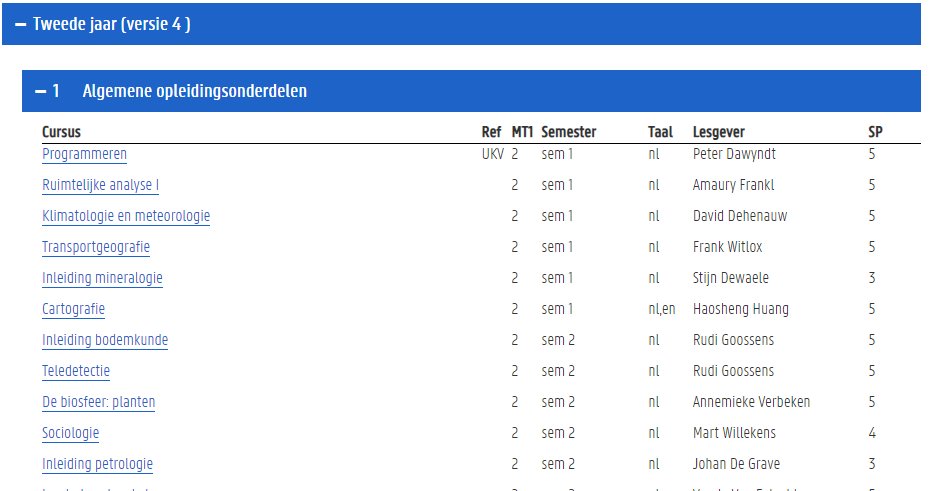The height and width of the screenshot is (491, 929).
Task: Click the SP column header
Action: [875, 132]
